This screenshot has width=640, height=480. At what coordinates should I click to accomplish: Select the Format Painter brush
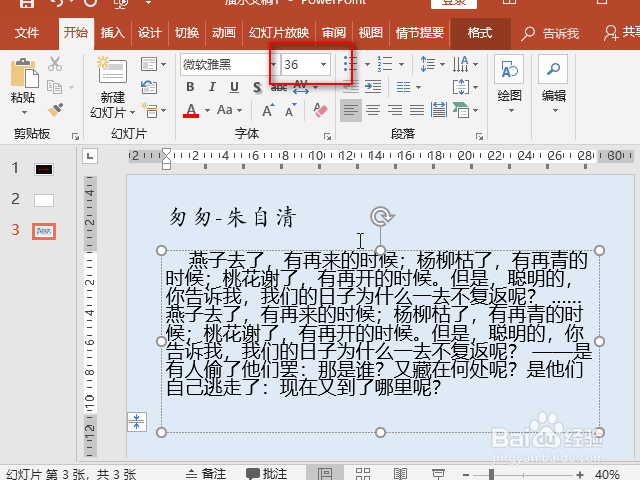coord(55,110)
